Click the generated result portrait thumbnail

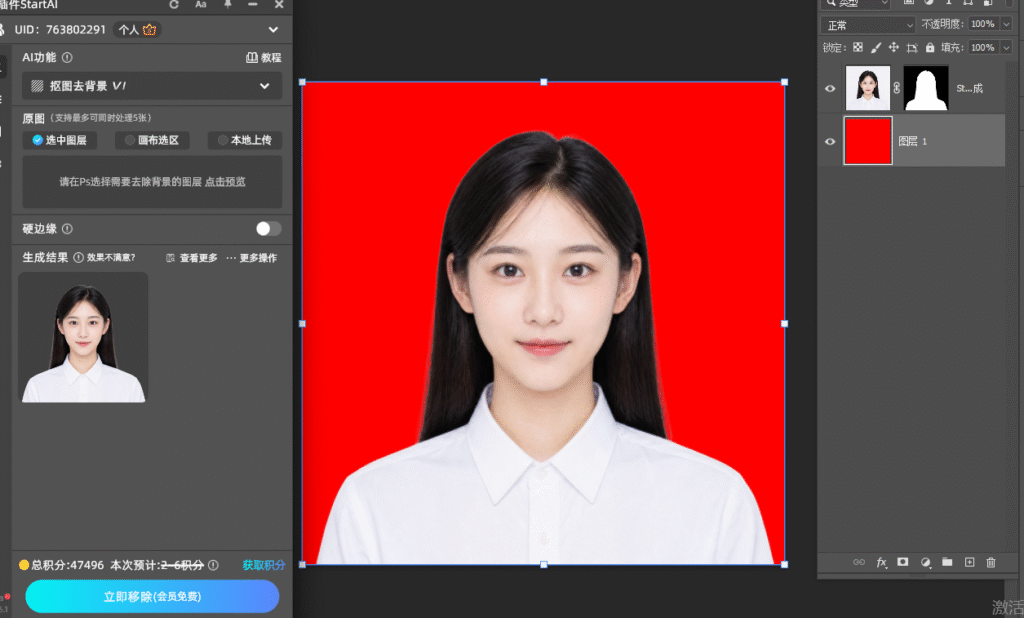tap(83, 337)
